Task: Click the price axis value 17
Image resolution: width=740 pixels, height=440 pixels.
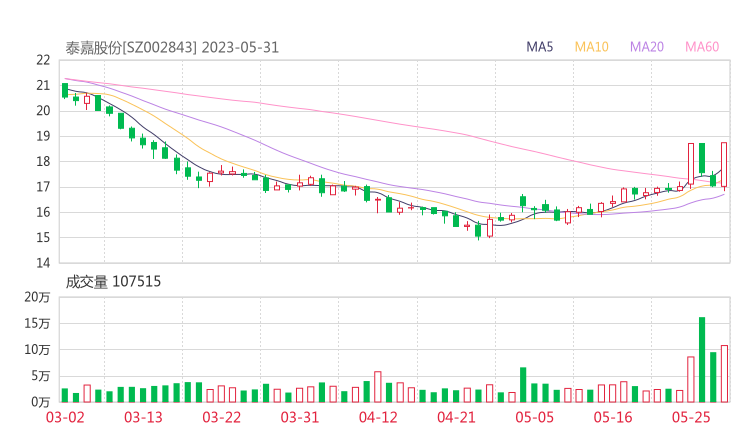Action: pos(43,187)
